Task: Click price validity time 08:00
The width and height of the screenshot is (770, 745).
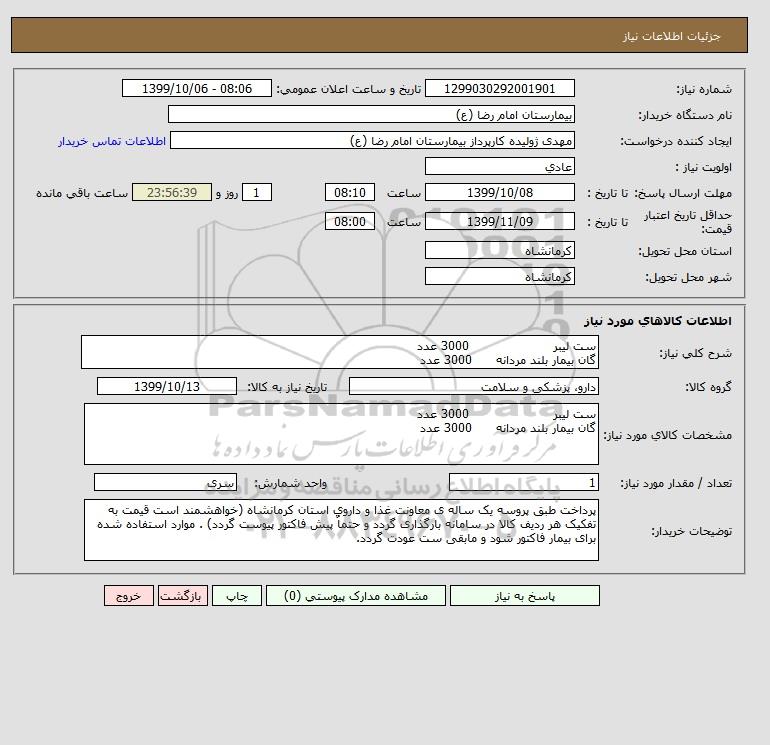Action: 350,221
